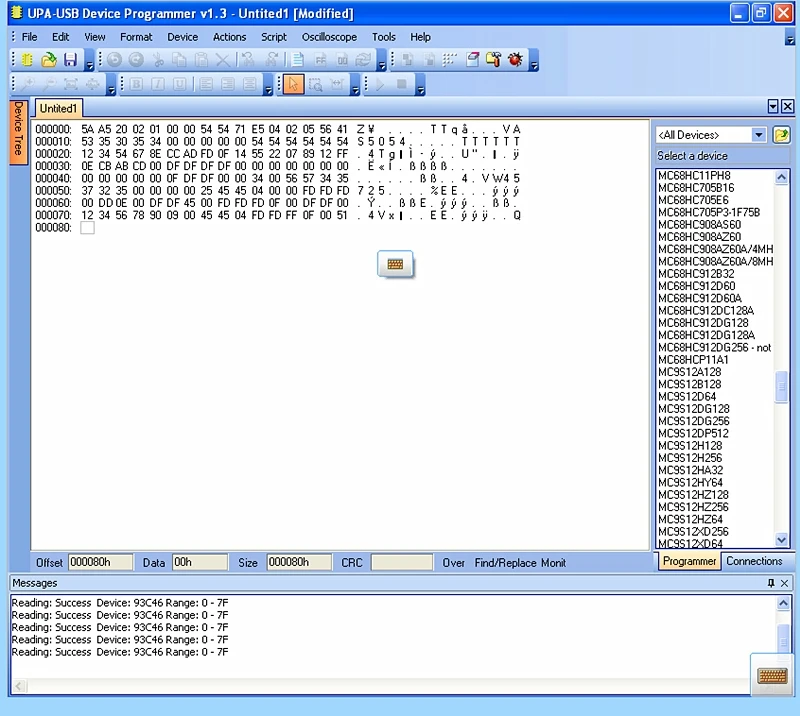The width and height of the screenshot is (800, 716).
Task: Click the Paste clipboard icon
Action: (x=201, y=60)
